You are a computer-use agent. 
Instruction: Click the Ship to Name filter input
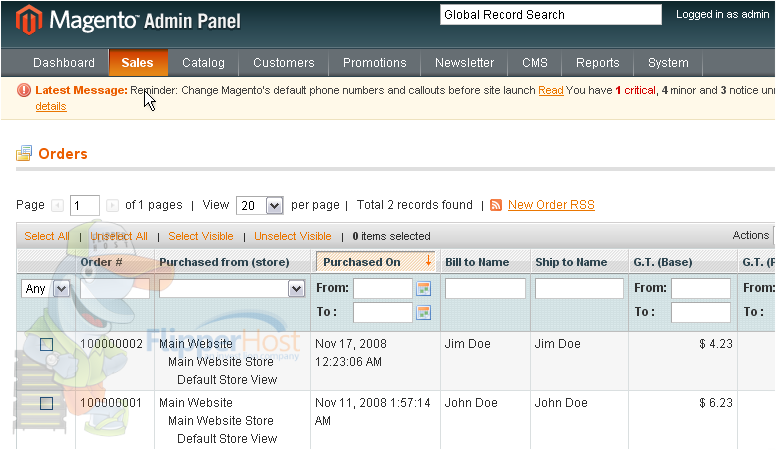tap(579, 289)
